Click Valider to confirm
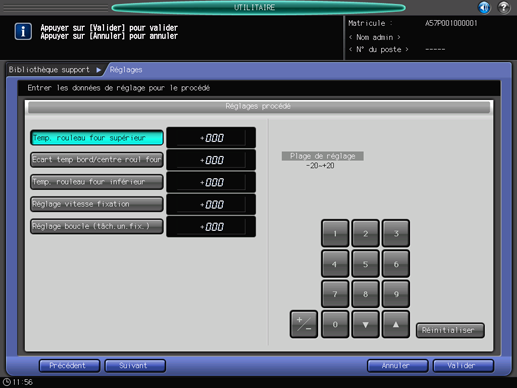Image resolution: width=517 pixels, height=388 pixels. 463,365
